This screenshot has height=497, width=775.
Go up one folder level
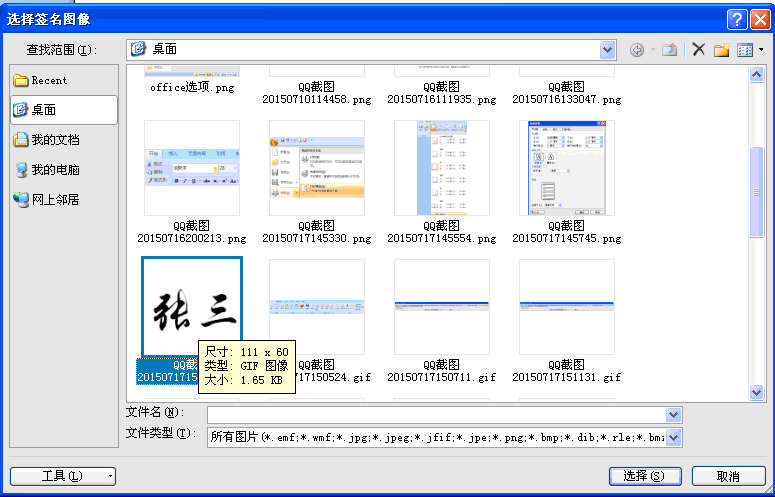[x=670, y=49]
